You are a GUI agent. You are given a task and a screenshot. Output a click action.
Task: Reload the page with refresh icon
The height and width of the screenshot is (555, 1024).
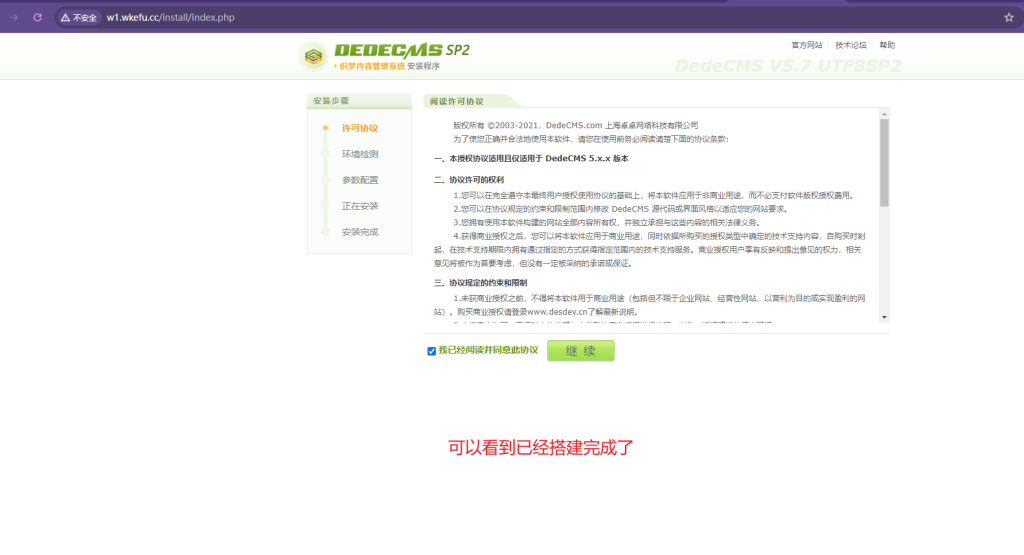point(38,17)
